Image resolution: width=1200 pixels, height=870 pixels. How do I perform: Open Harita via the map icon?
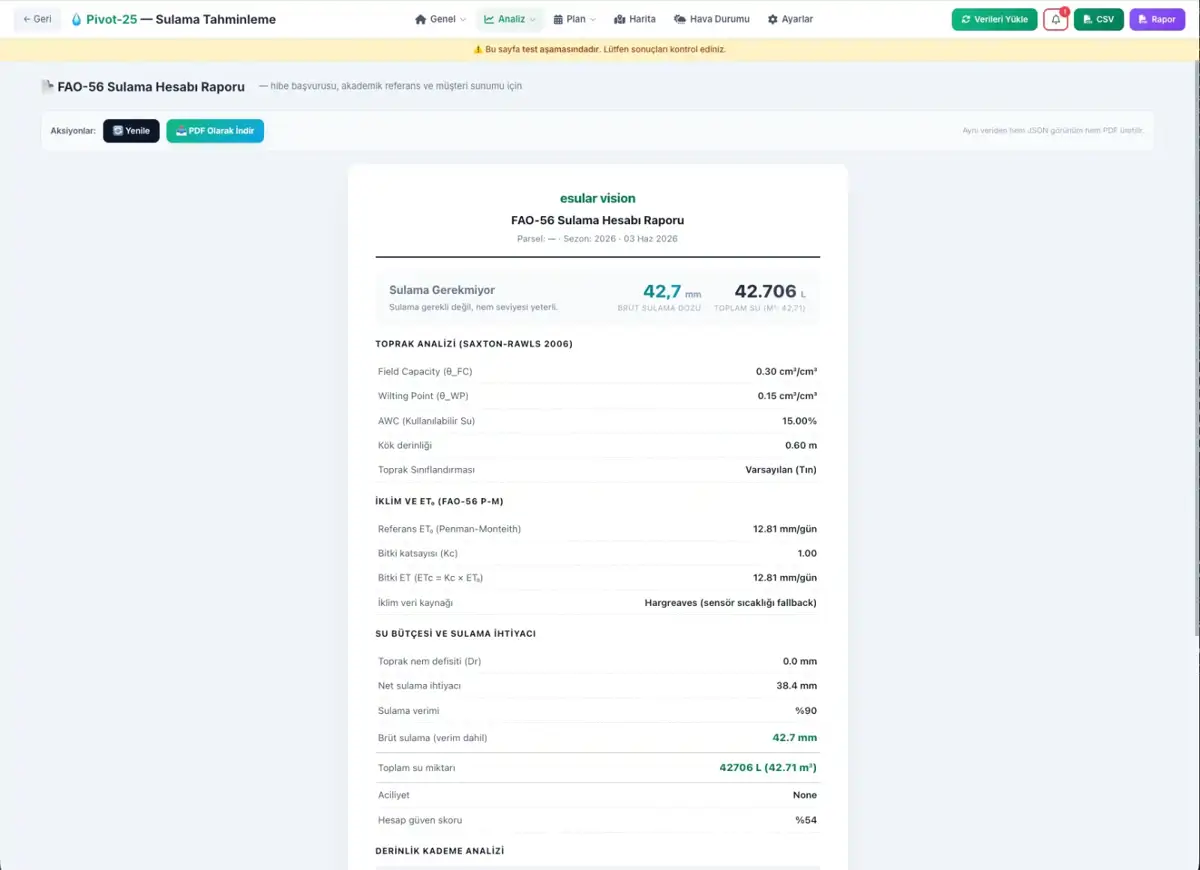(x=619, y=19)
